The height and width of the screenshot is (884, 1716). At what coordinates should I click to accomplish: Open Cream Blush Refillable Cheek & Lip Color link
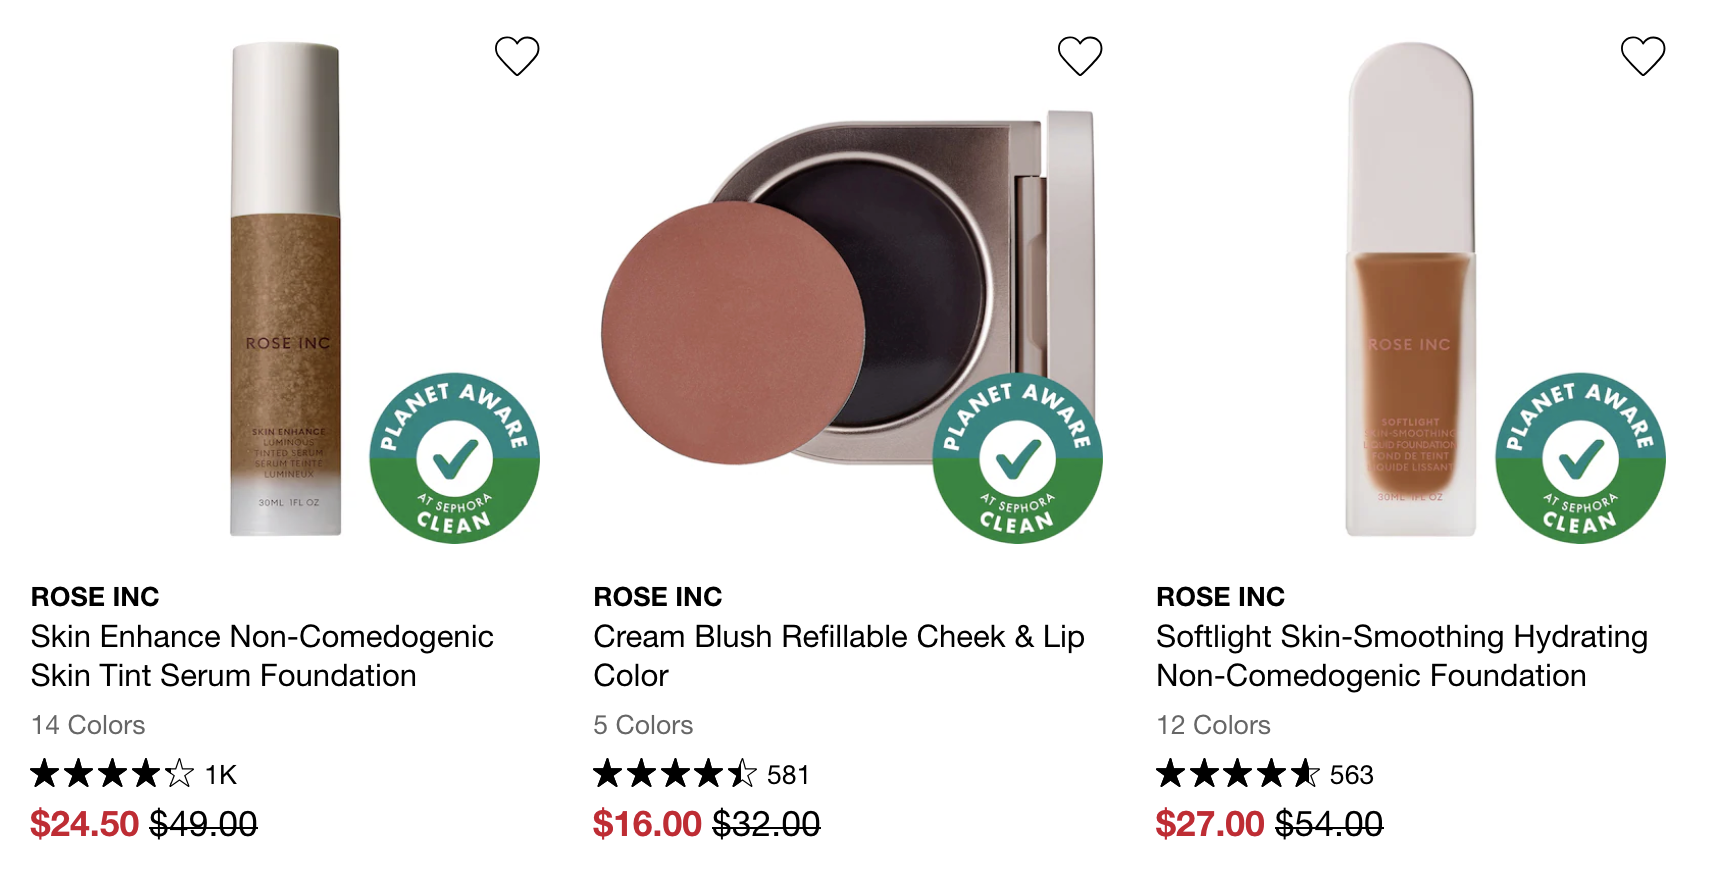point(839,656)
